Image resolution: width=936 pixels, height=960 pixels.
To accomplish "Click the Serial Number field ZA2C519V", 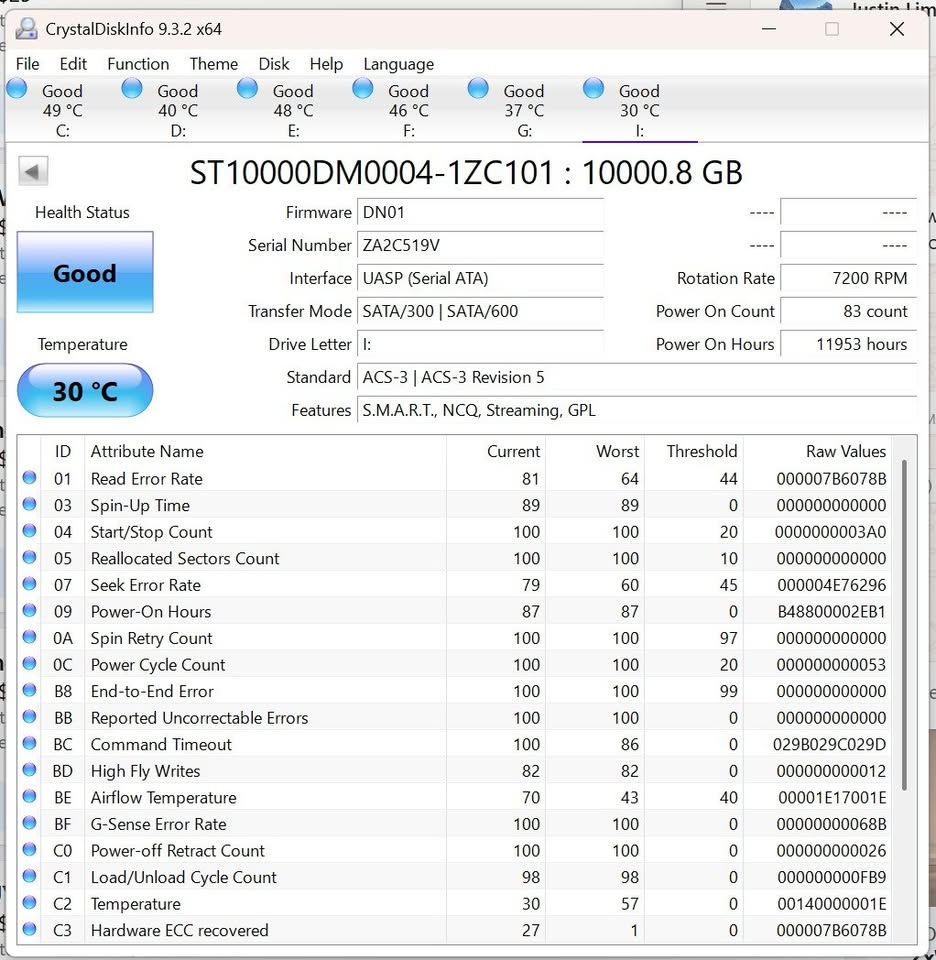I will pyautogui.click(x=481, y=246).
